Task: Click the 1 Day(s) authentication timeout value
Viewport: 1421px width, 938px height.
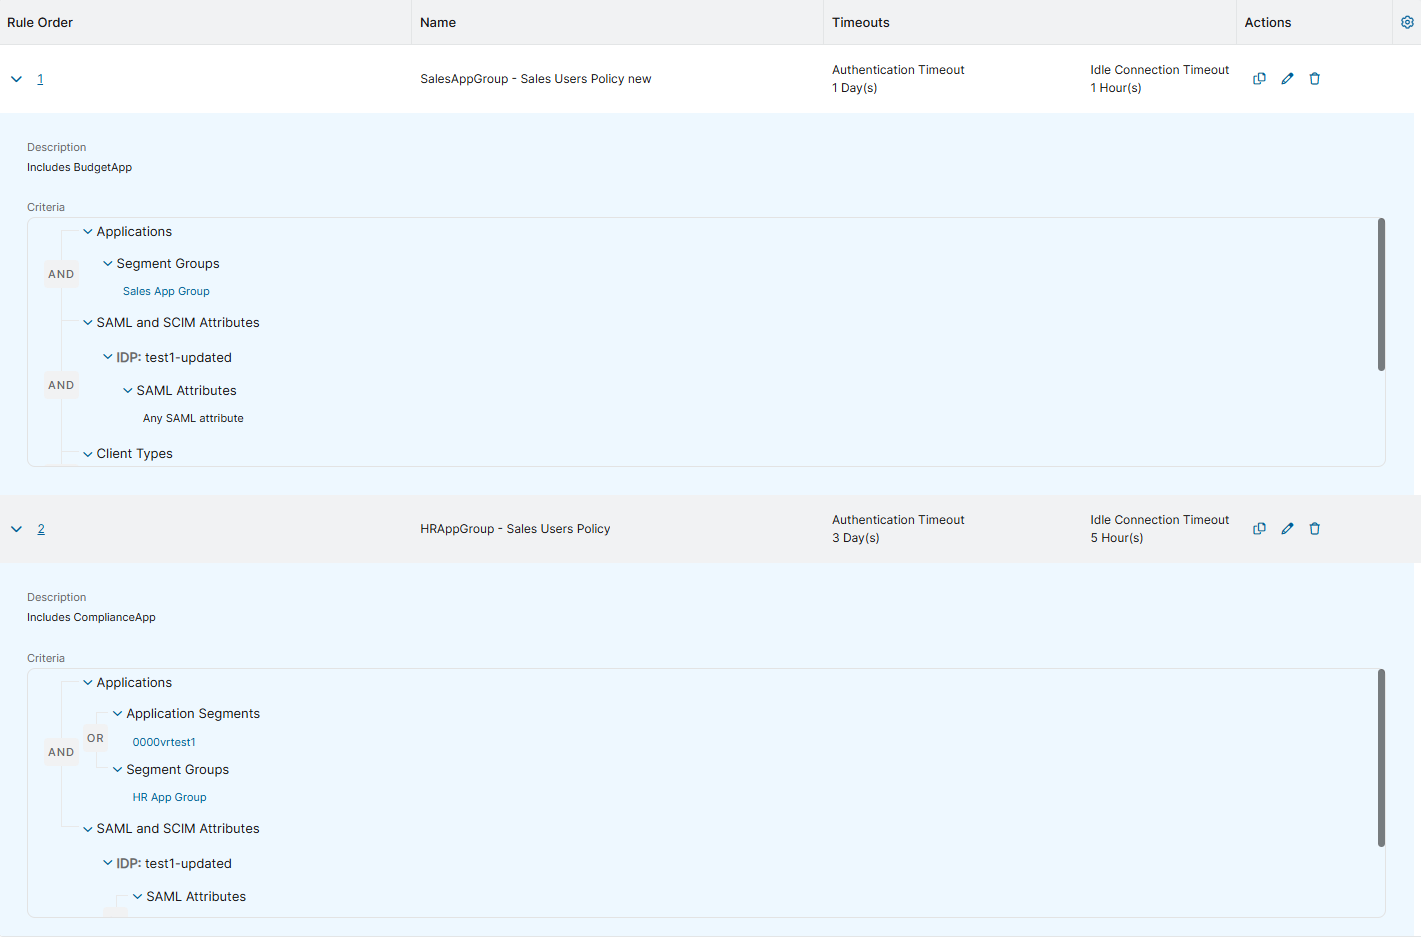Action: [x=855, y=88]
